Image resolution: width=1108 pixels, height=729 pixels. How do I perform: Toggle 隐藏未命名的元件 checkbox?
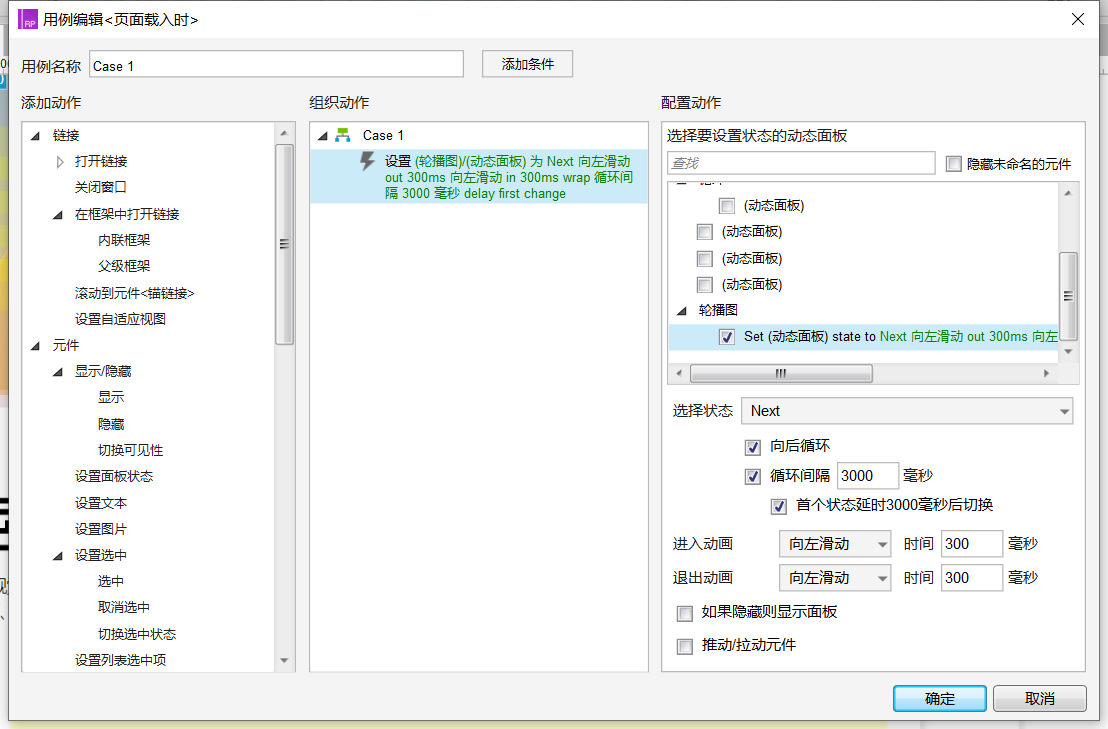954,164
